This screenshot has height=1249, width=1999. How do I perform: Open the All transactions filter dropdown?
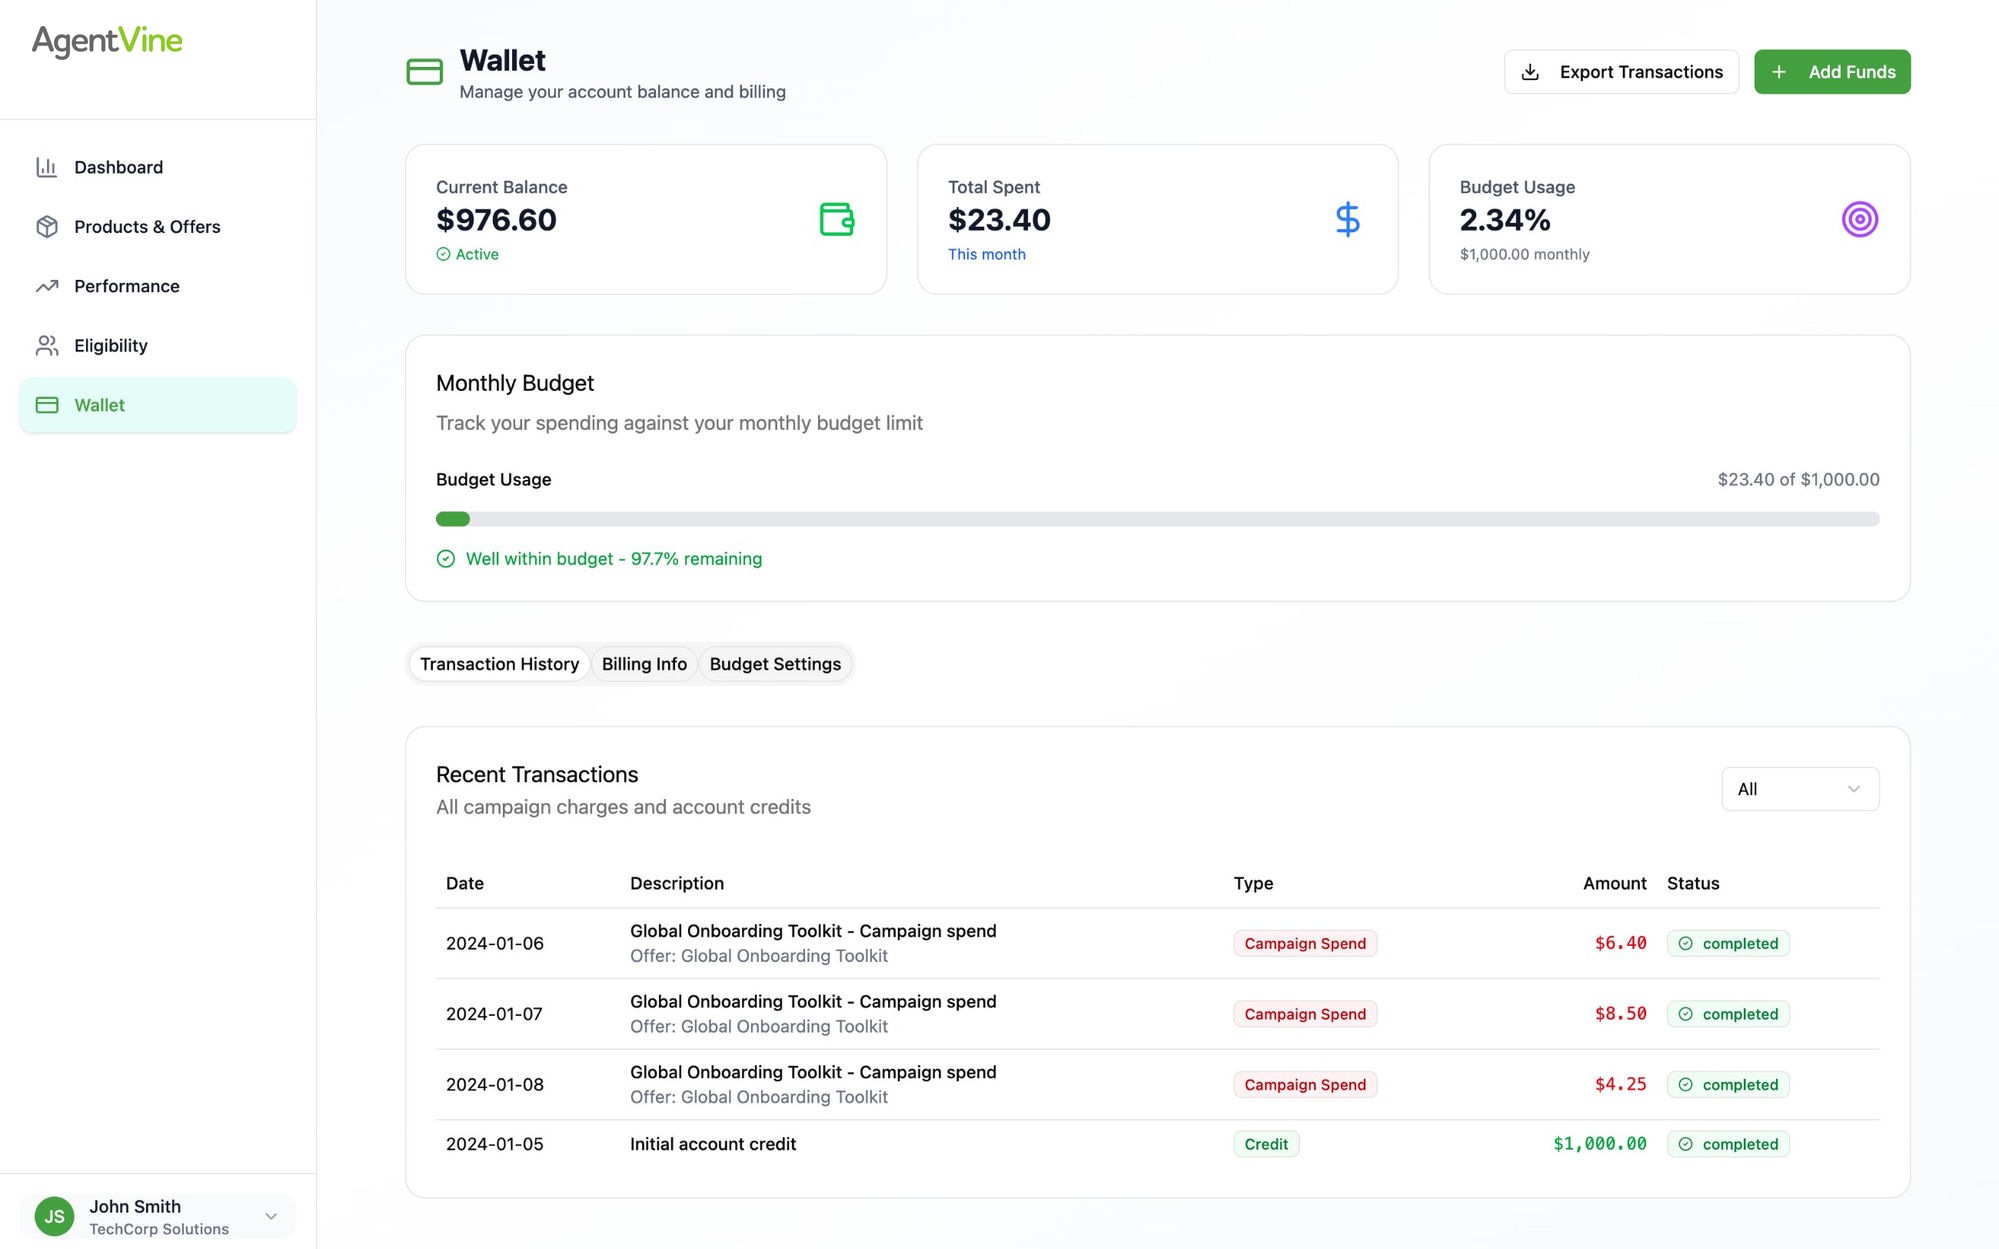click(1800, 789)
